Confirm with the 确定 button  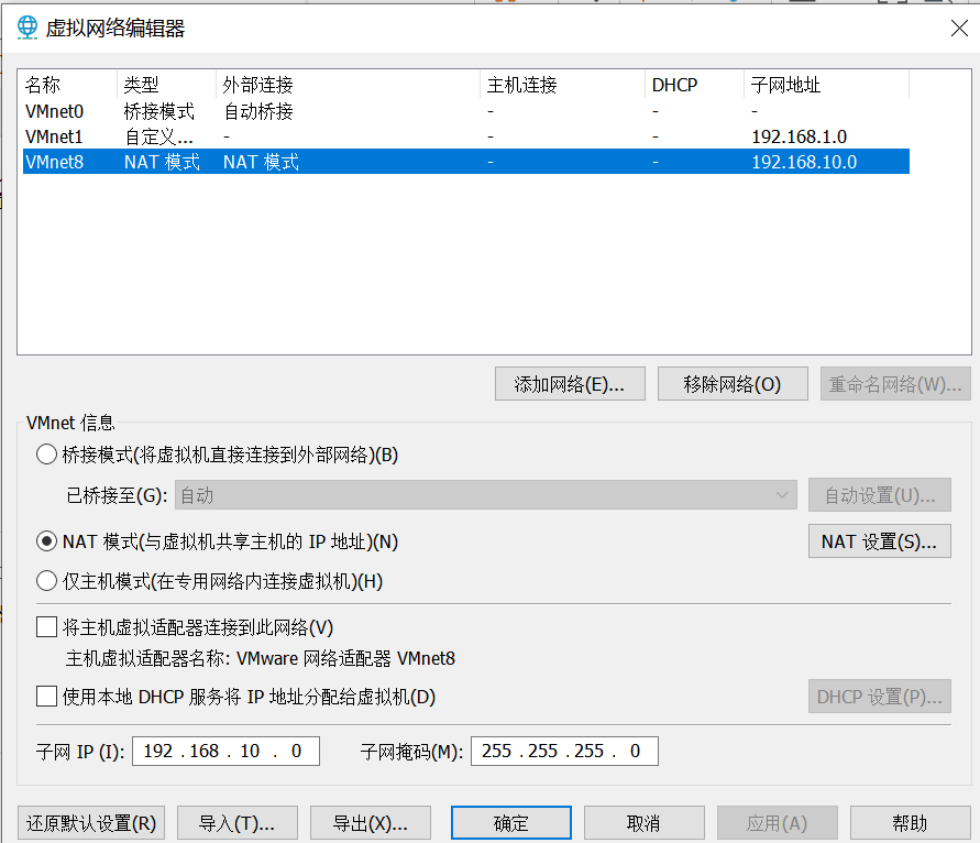click(x=511, y=823)
